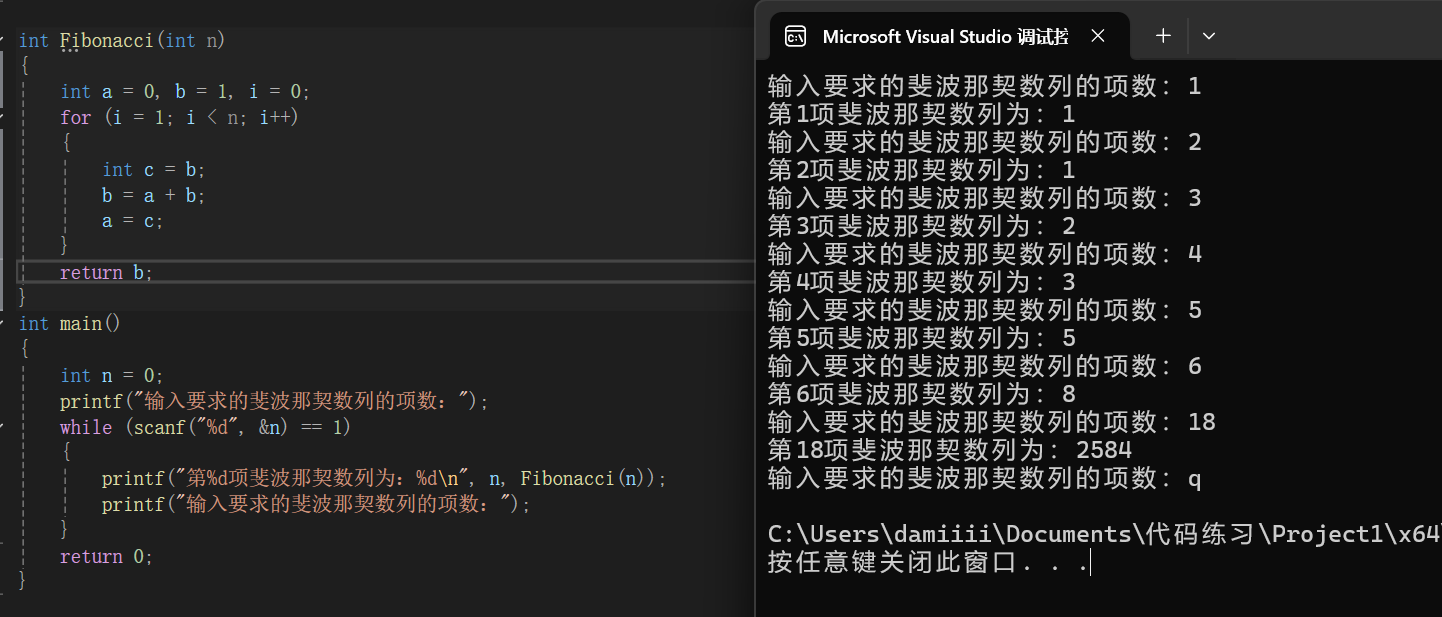The image size is (1442, 617).
Task: Click the 'int n = 0;' declaration in main
Action: (111, 375)
